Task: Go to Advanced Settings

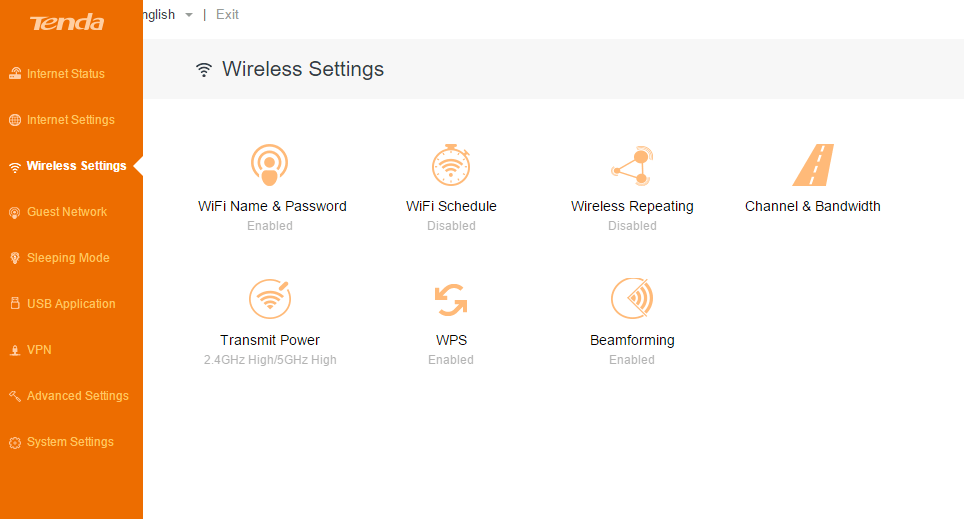Action: [x=77, y=396]
